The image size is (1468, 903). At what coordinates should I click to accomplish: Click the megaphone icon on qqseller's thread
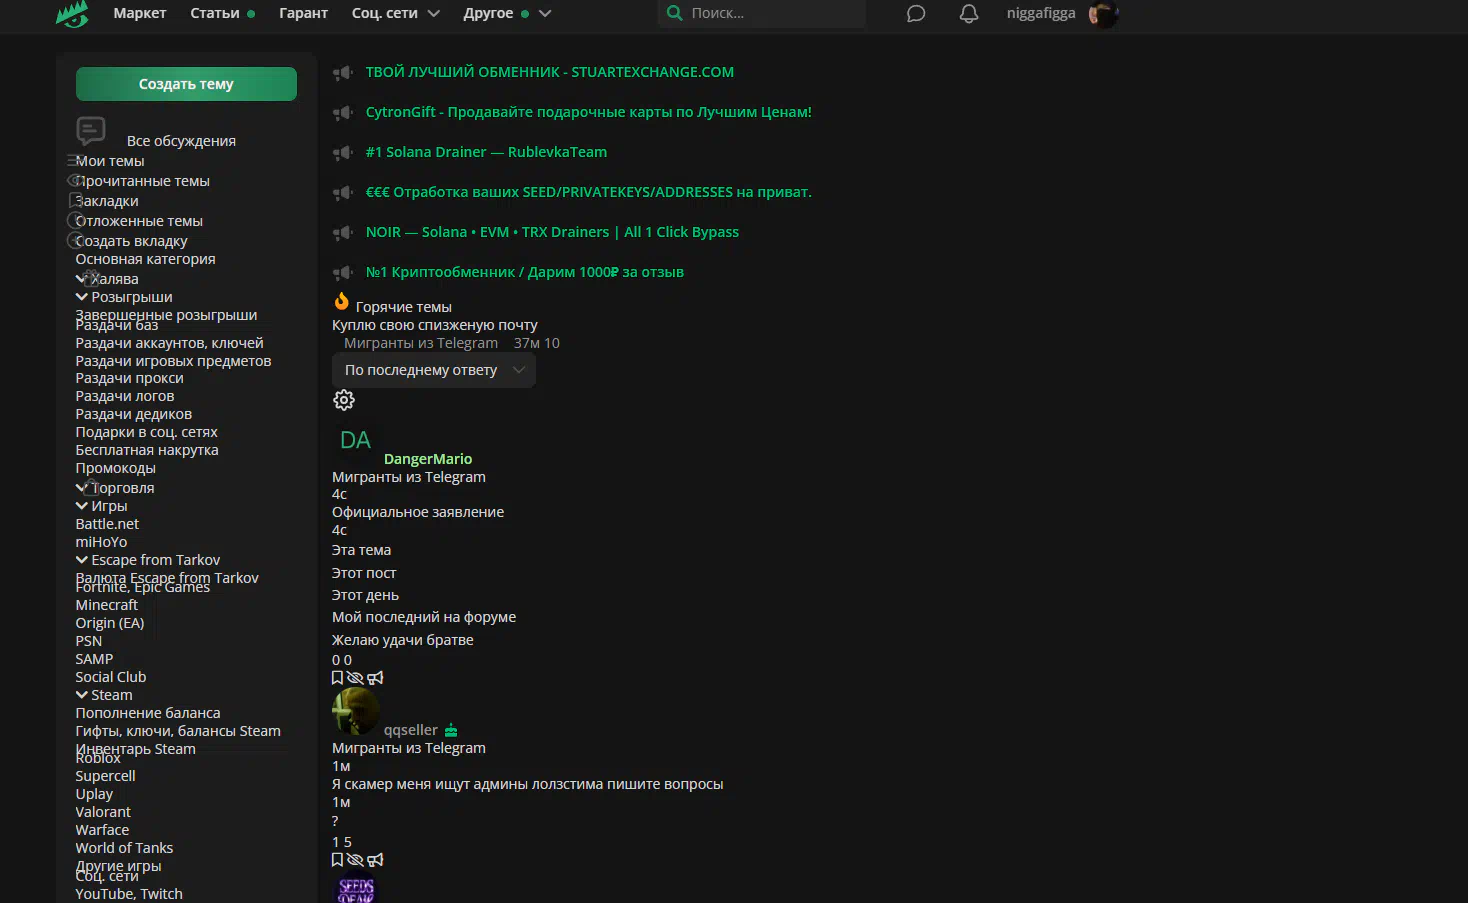(376, 860)
